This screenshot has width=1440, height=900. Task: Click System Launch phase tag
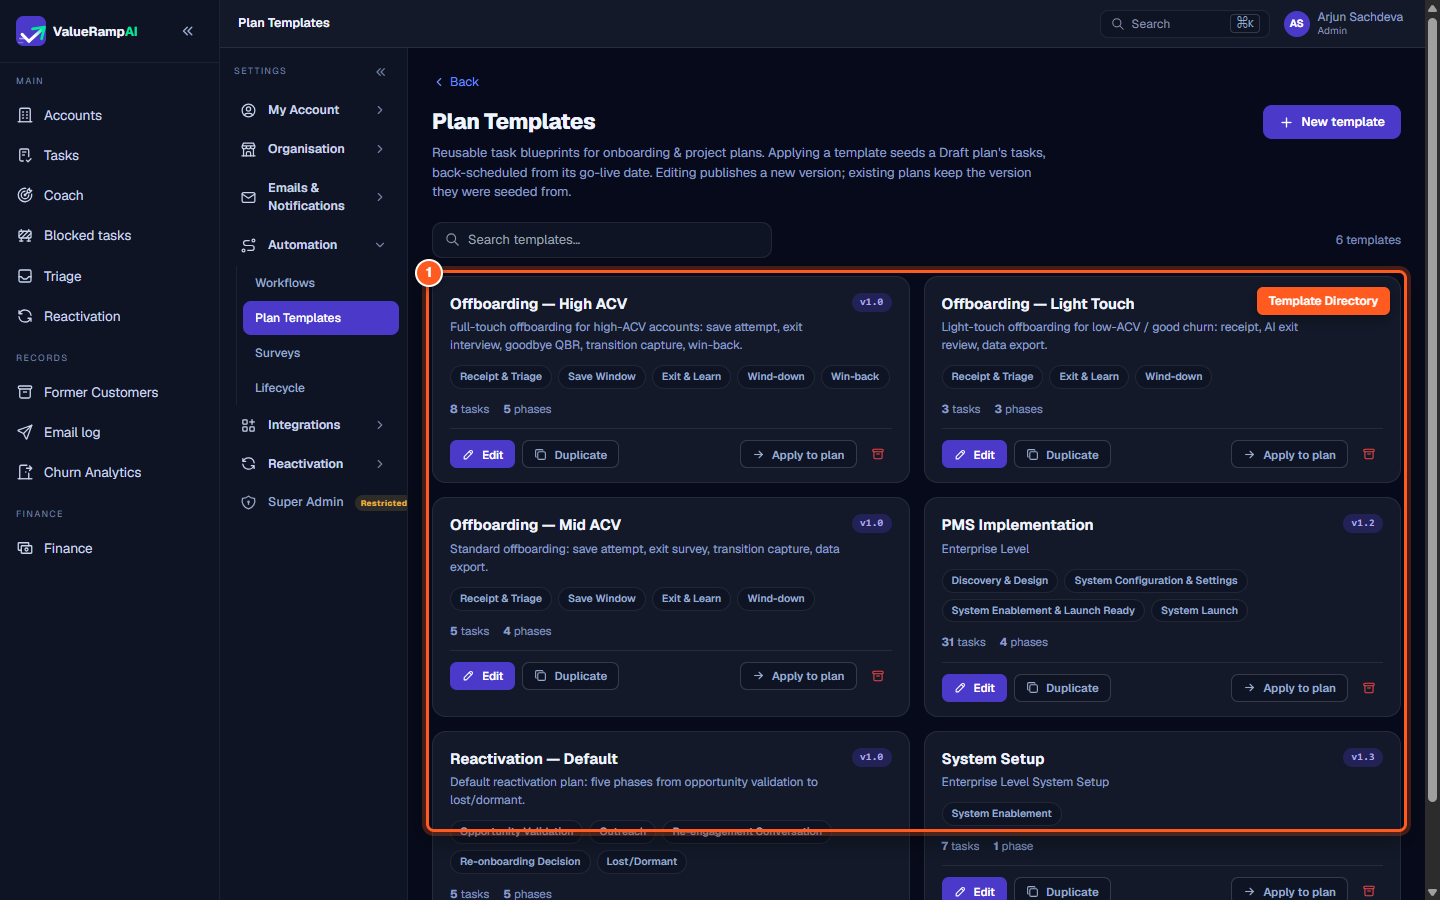tap(1199, 611)
